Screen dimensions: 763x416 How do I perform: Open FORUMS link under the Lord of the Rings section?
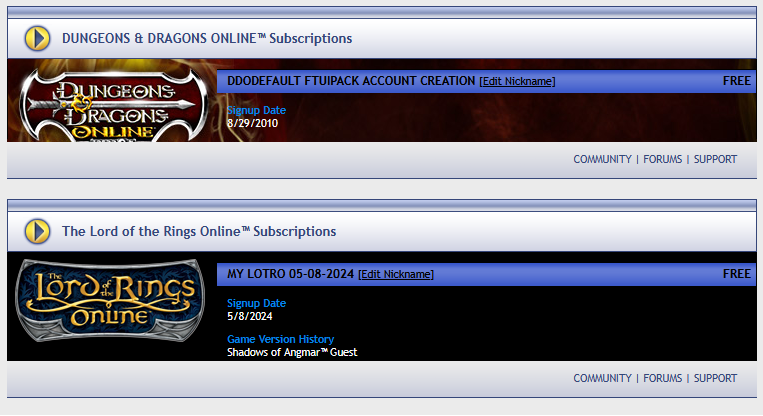tap(662, 378)
